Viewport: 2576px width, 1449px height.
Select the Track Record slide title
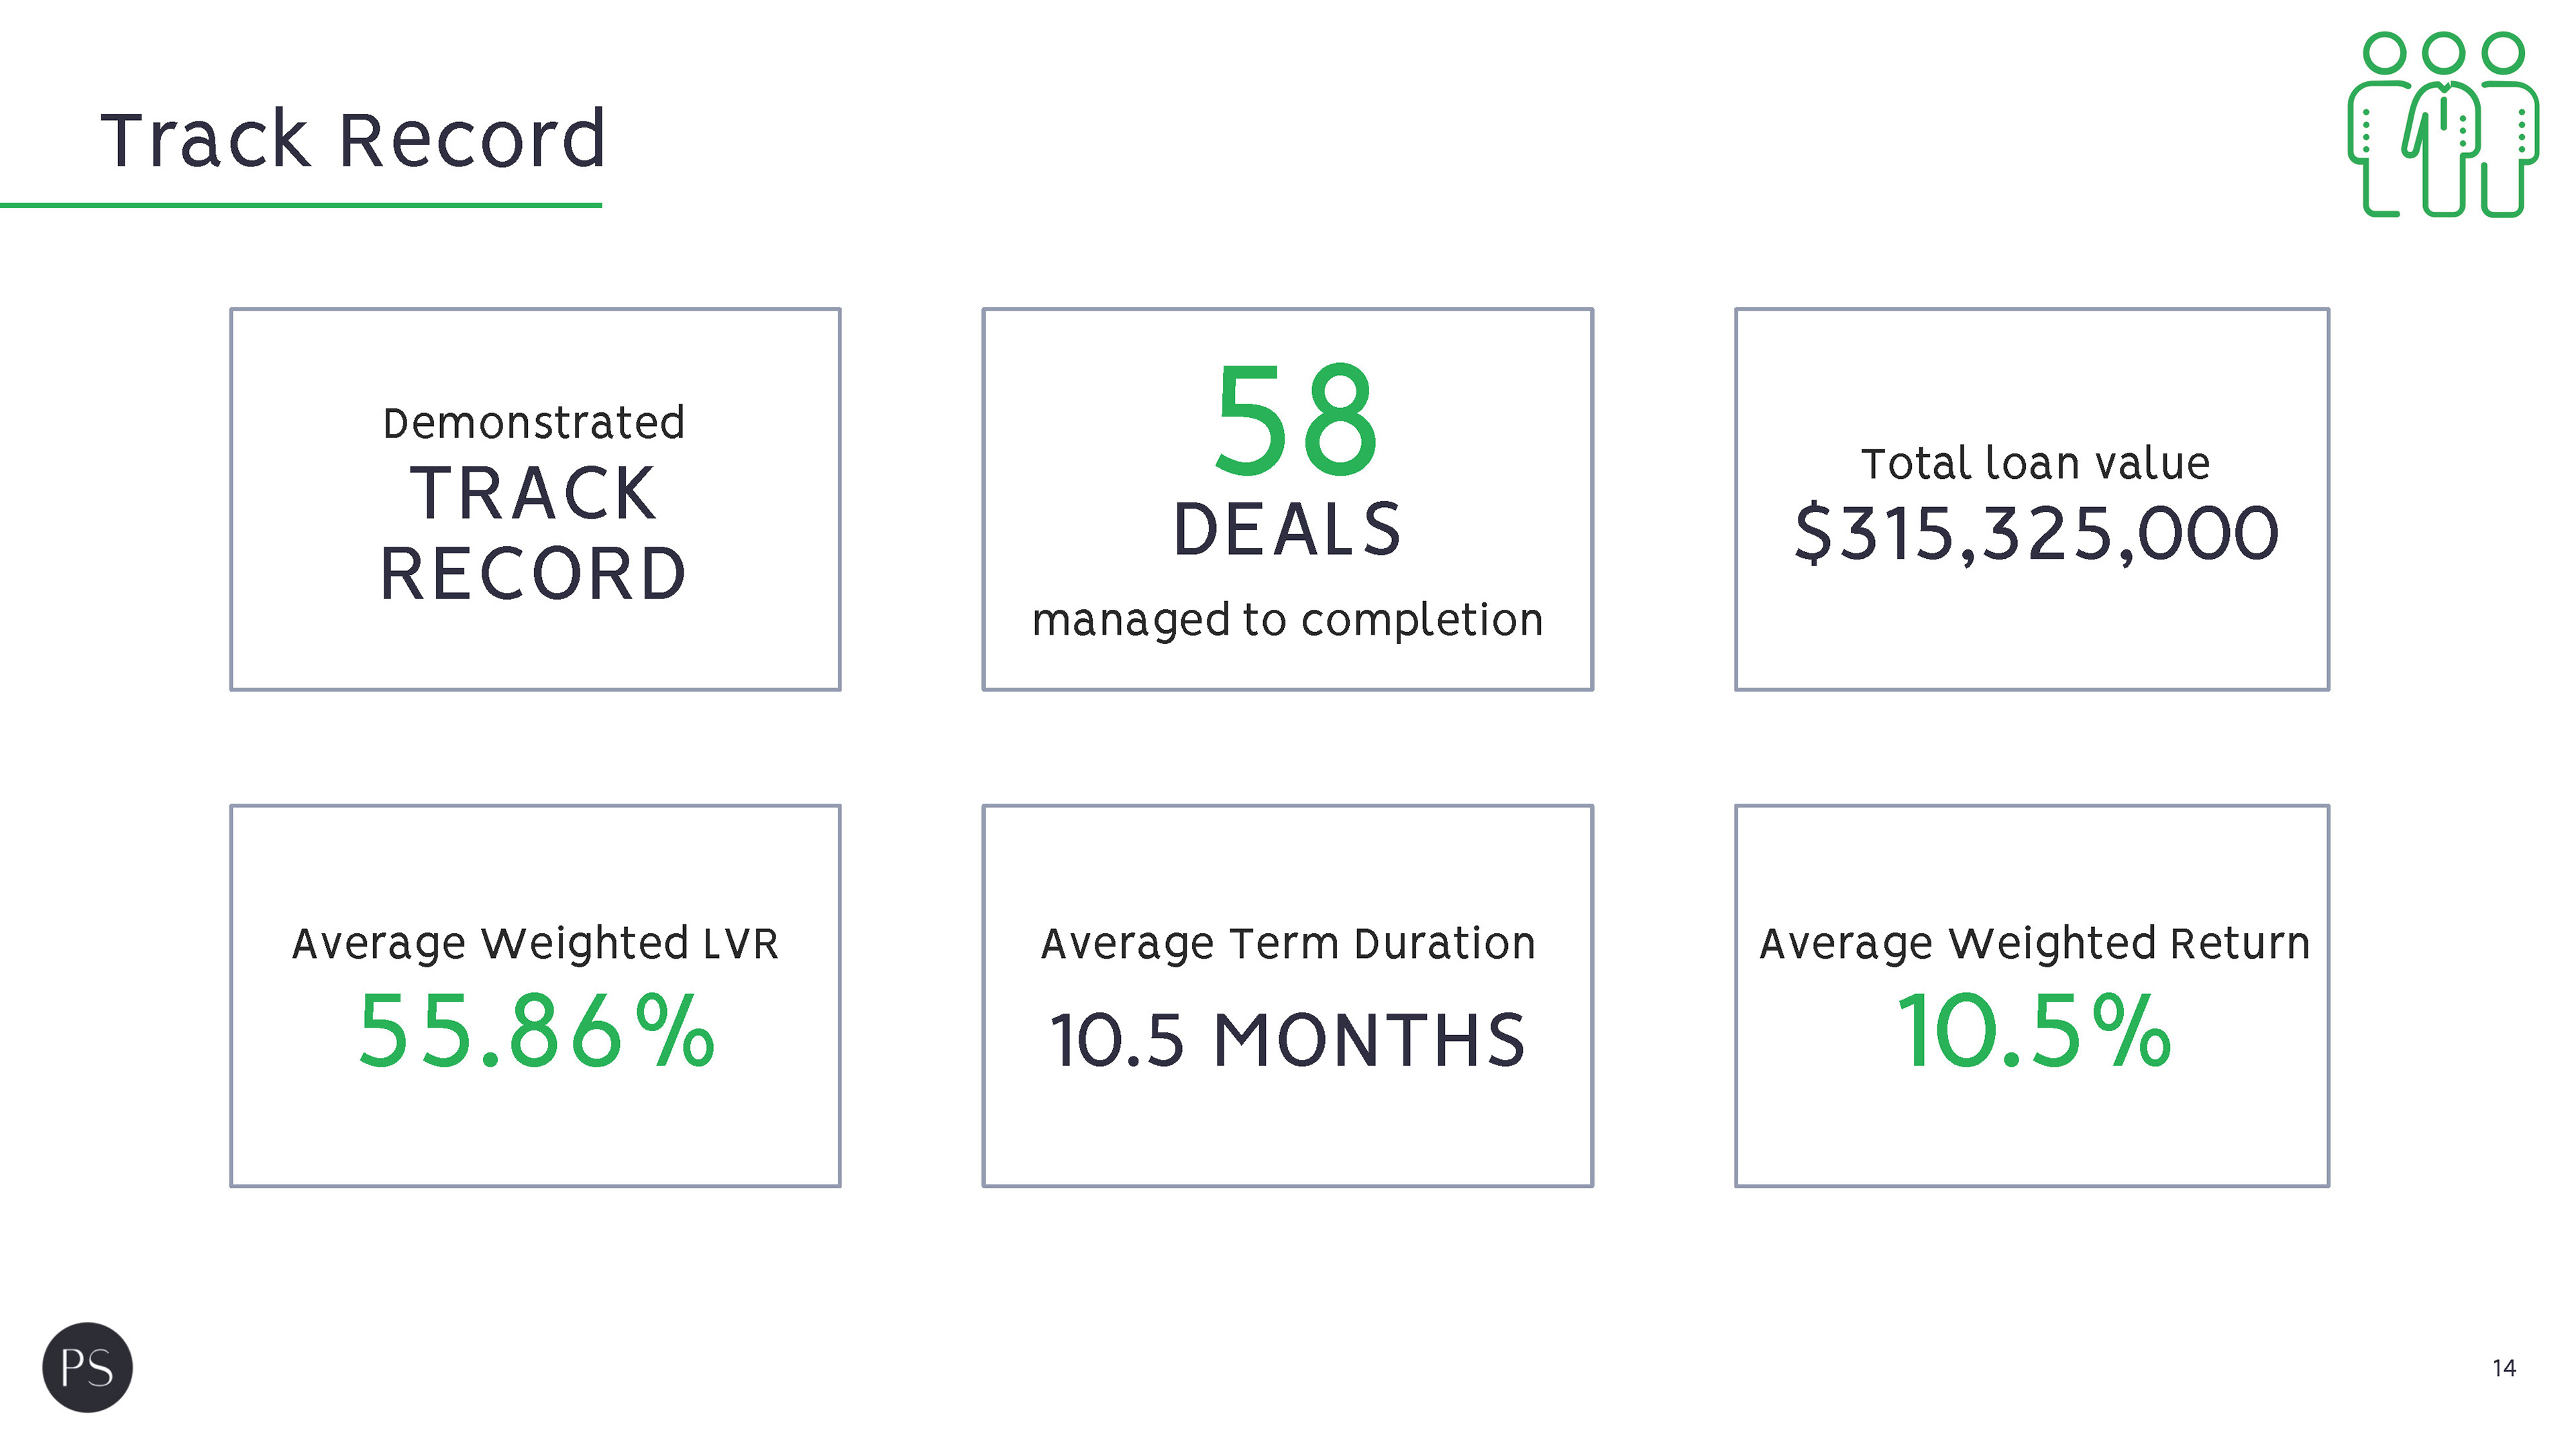point(353,139)
